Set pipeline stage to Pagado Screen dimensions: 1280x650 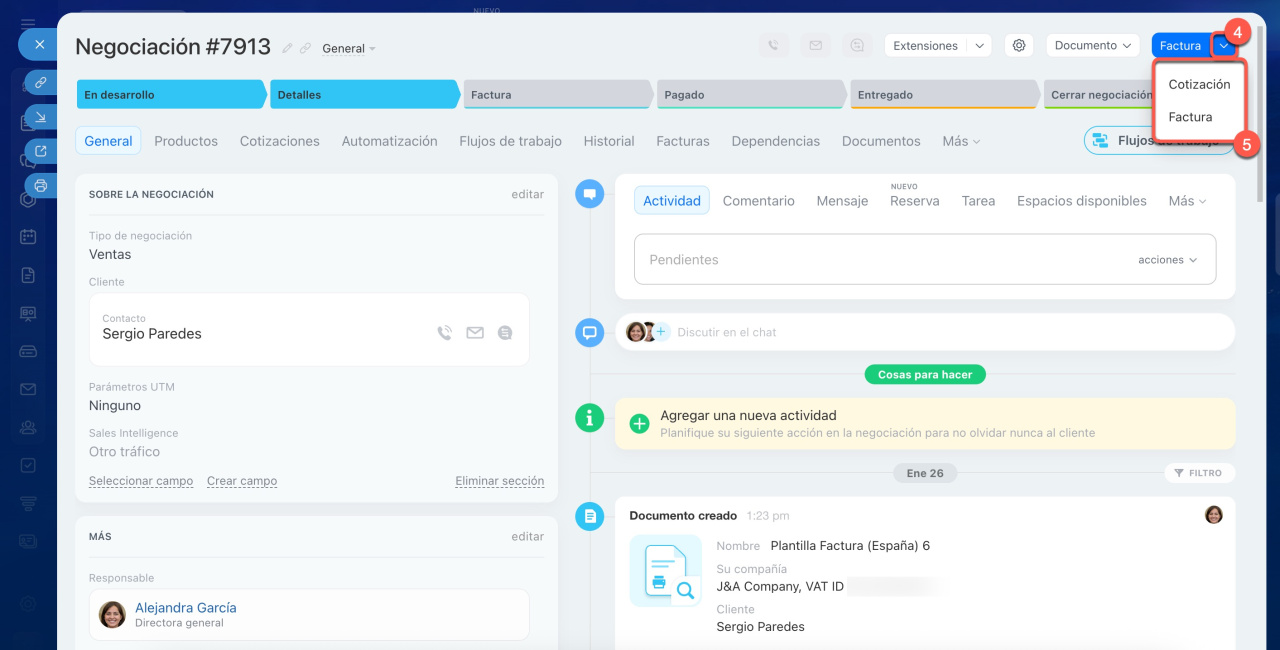750,95
